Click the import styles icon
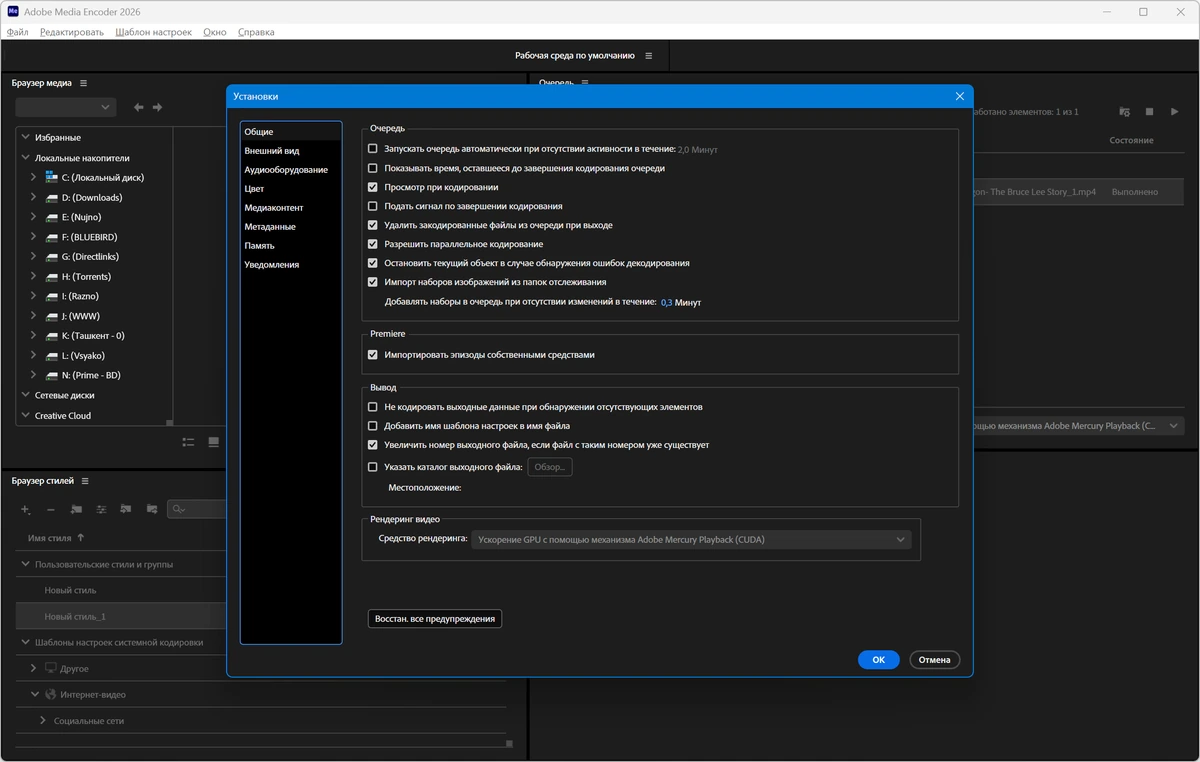The height and width of the screenshot is (762, 1200). click(x=126, y=509)
